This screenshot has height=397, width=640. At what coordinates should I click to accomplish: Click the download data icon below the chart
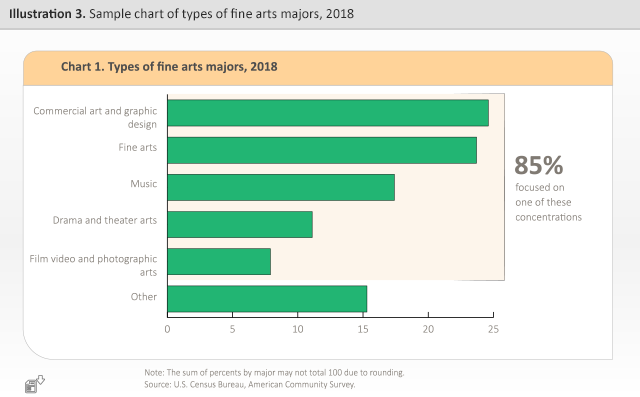pos(34,384)
